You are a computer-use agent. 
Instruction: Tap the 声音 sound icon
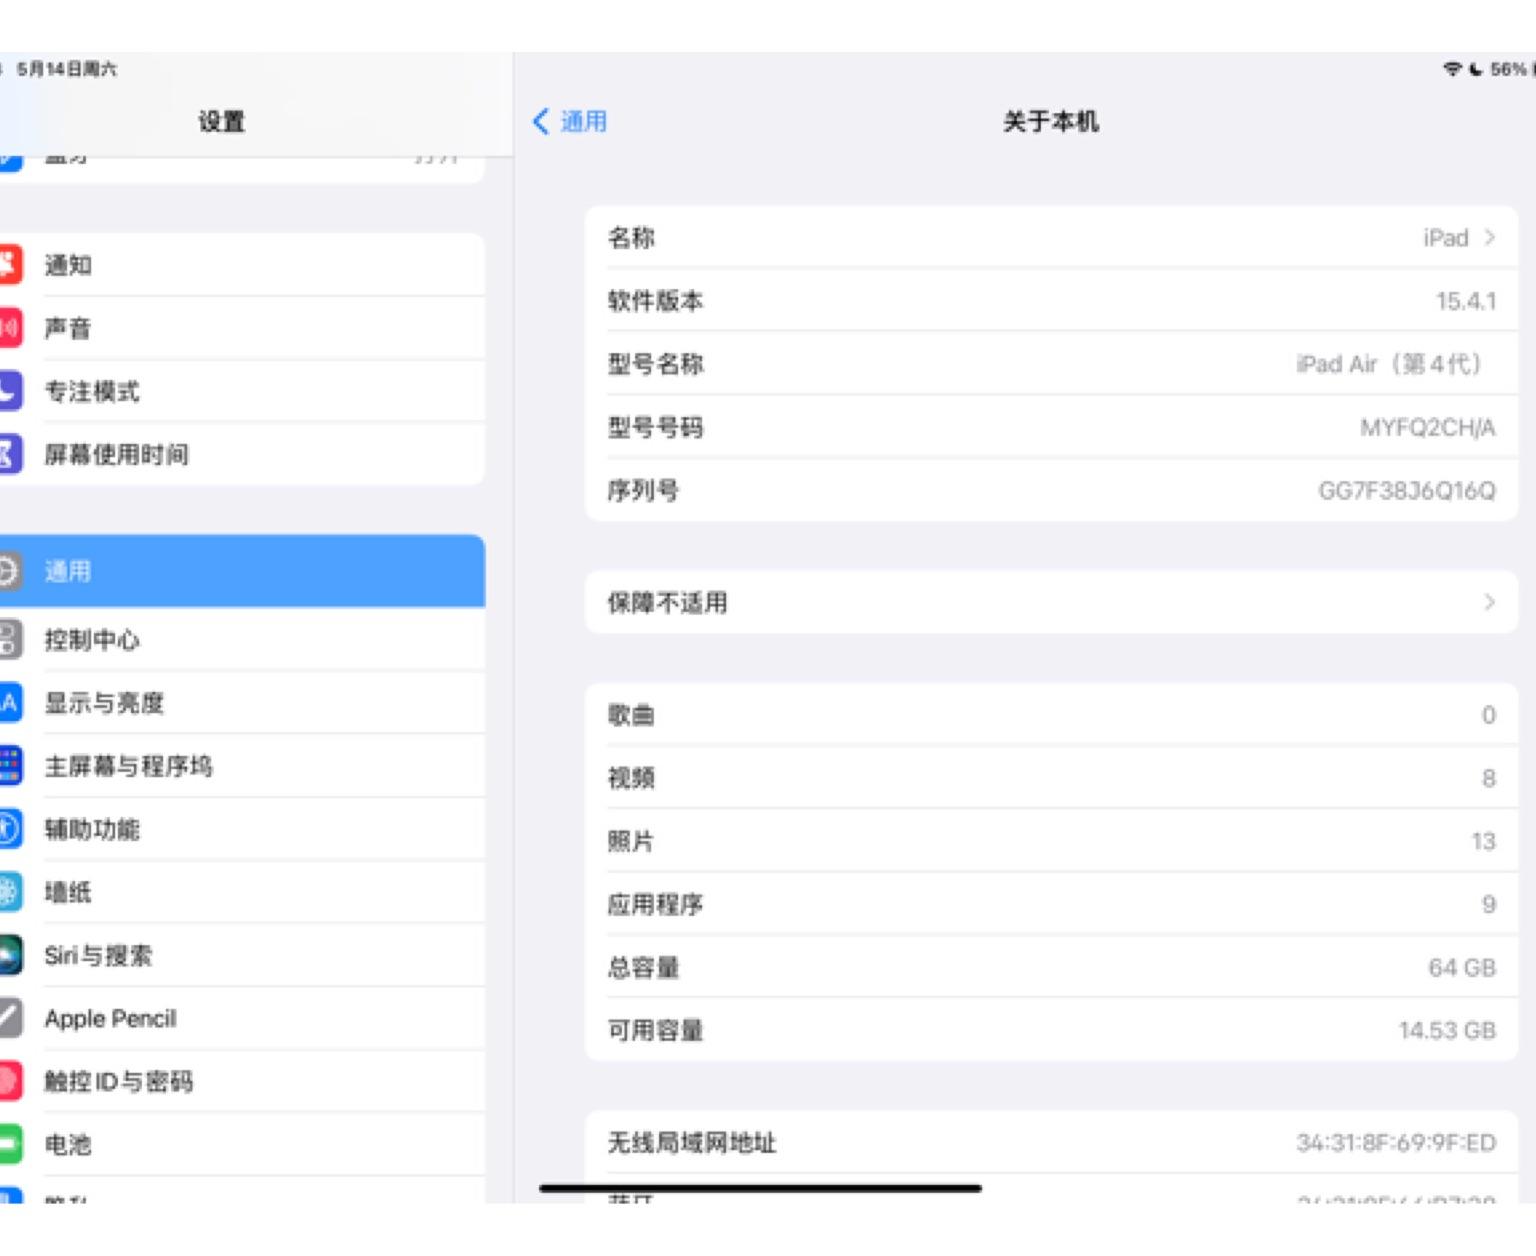pos(9,328)
